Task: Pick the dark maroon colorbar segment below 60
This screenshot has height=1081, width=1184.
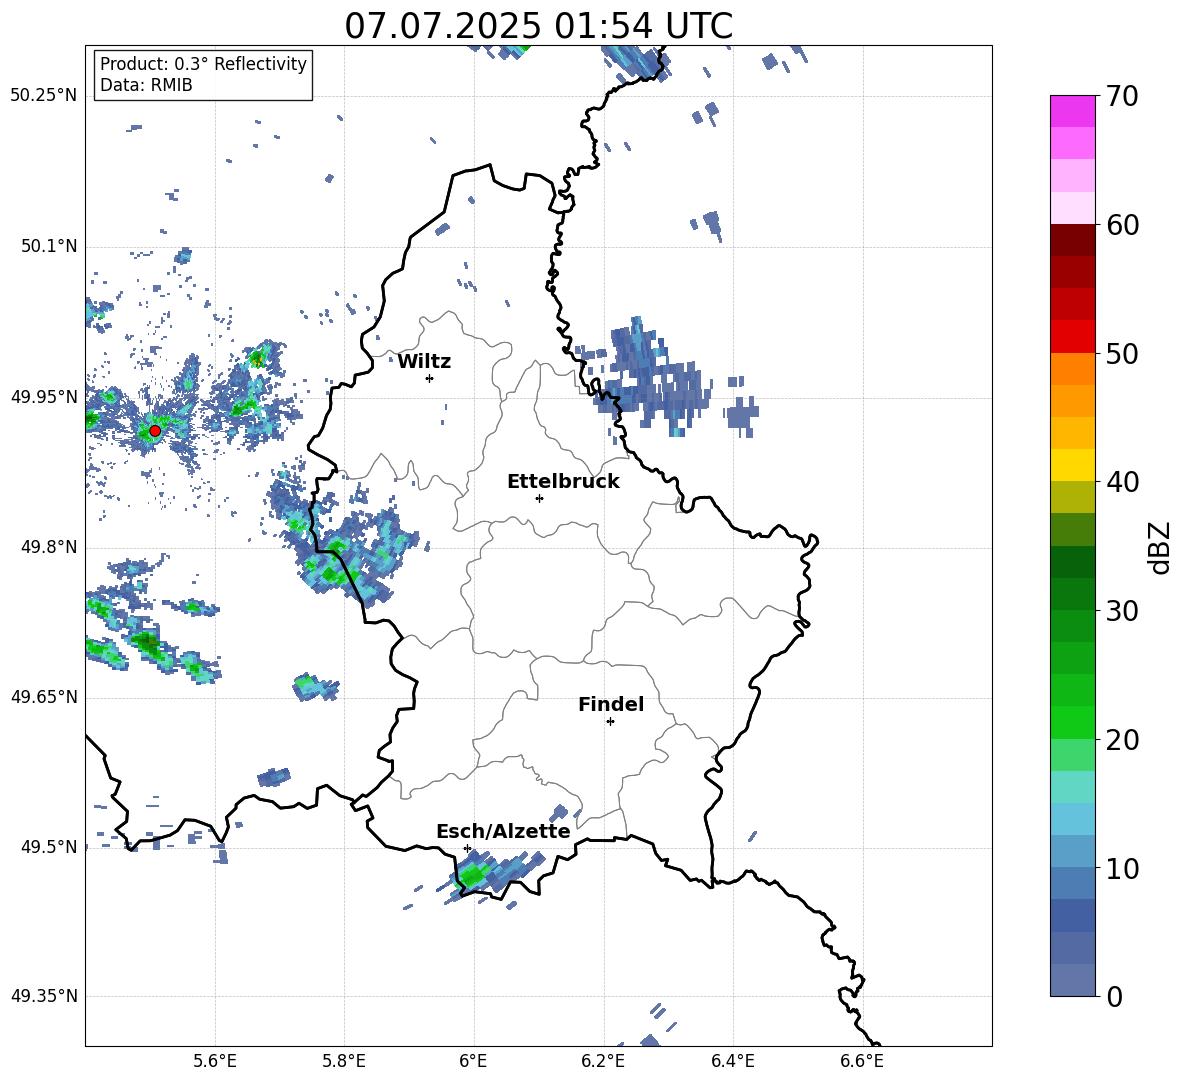Action: (1072, 240)
